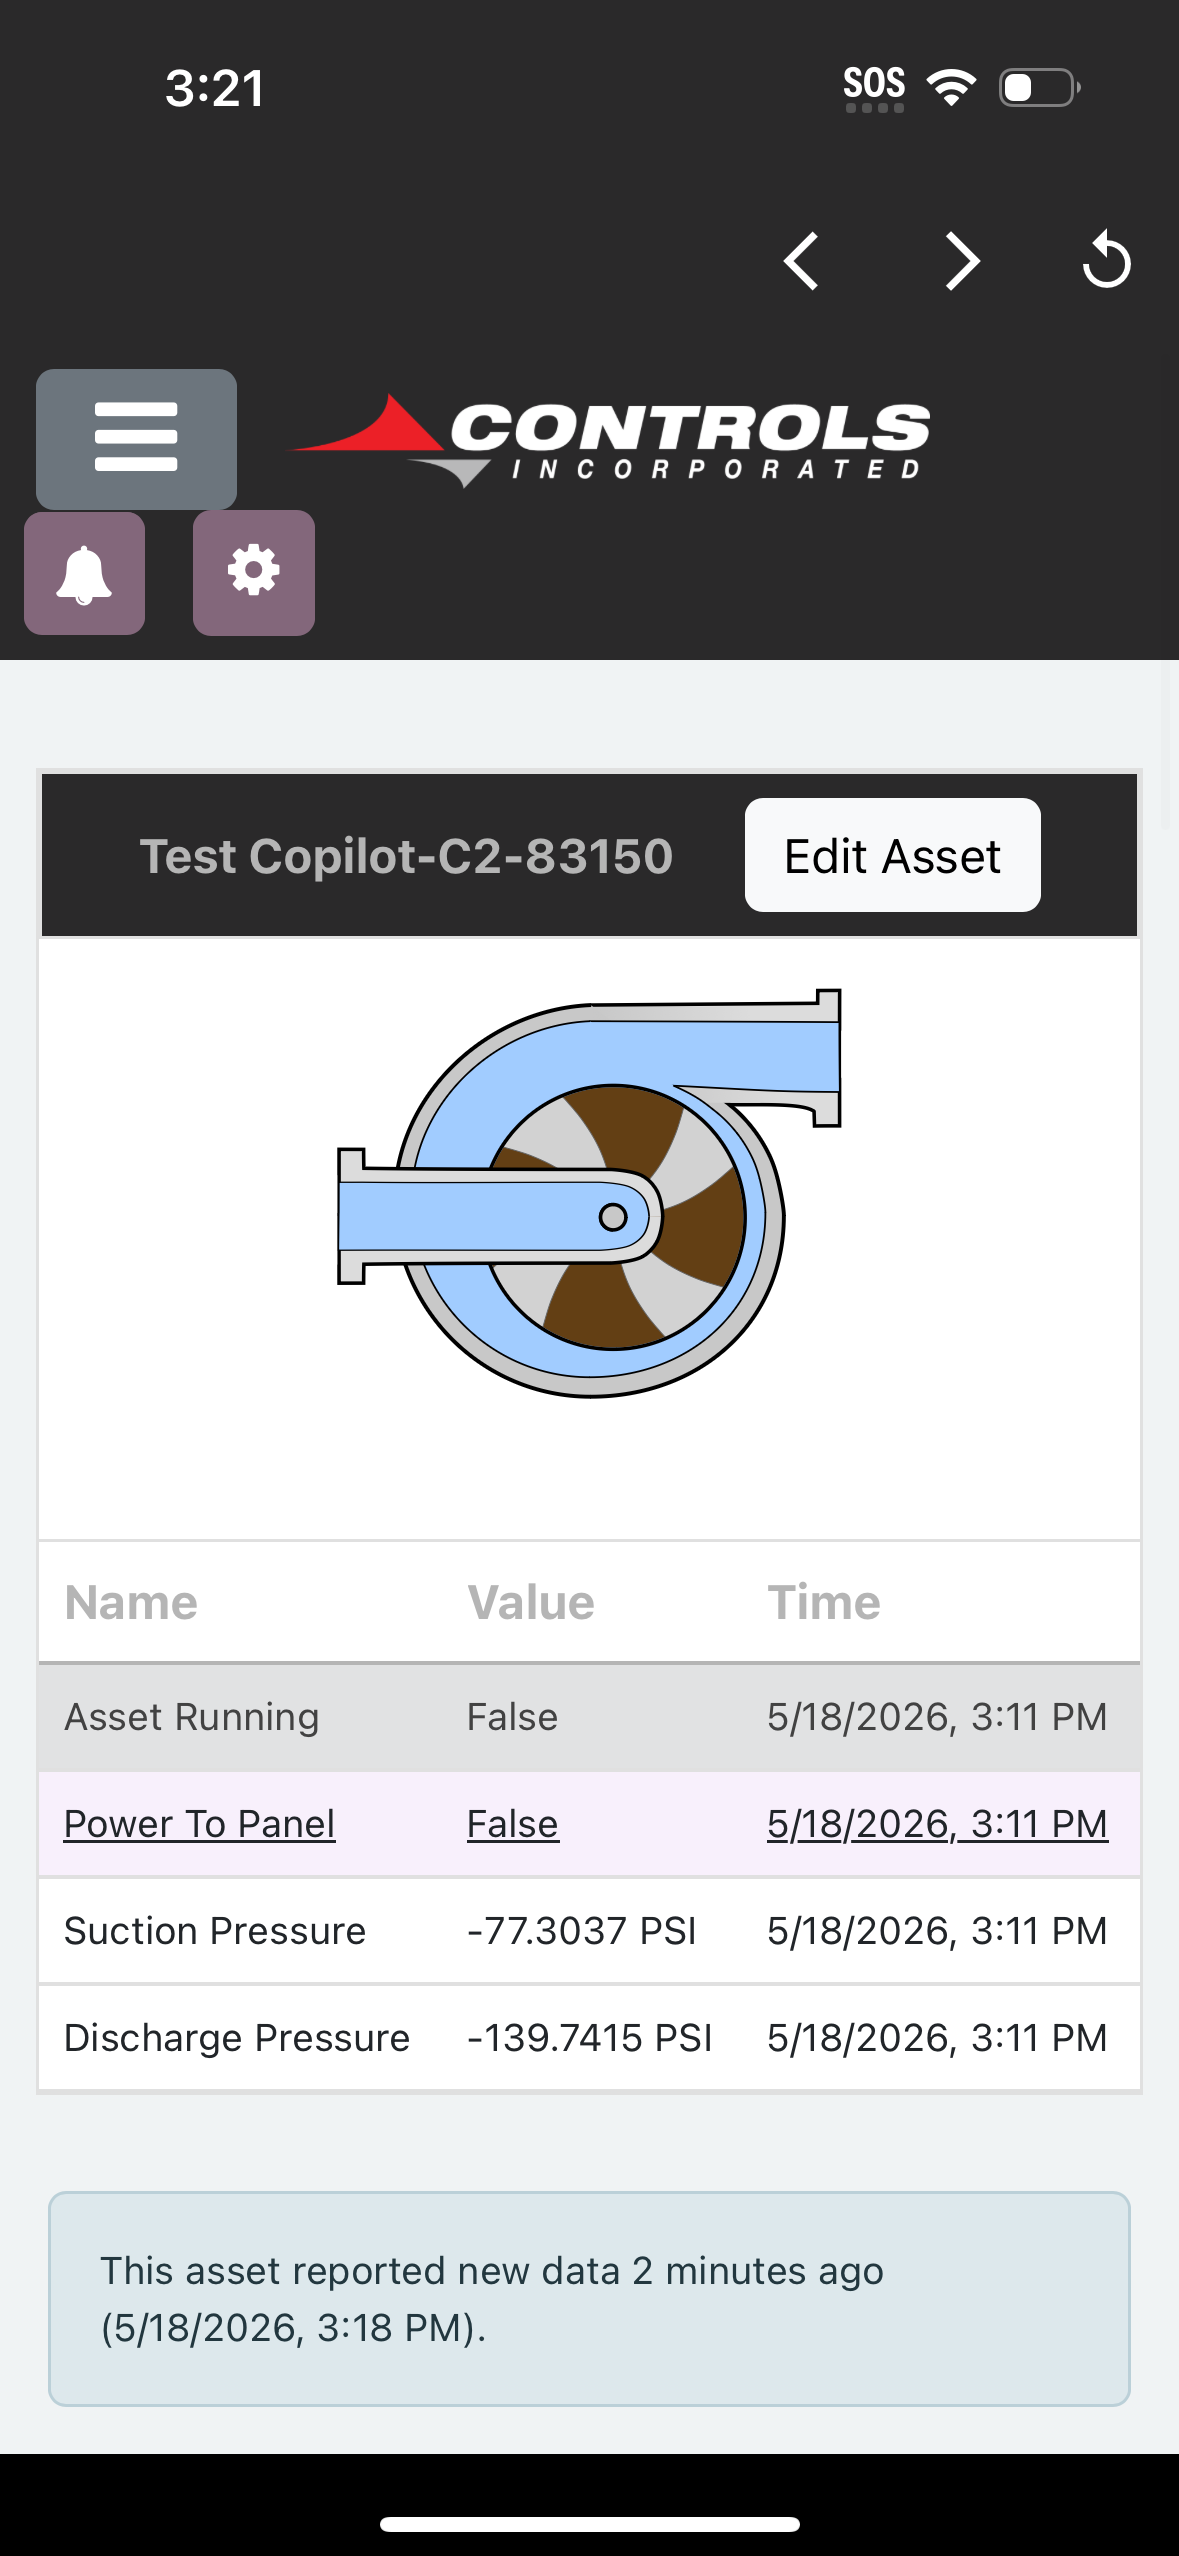Select the Suction Pressure row
1179x2556 pixels.
tap(589, 1931)
